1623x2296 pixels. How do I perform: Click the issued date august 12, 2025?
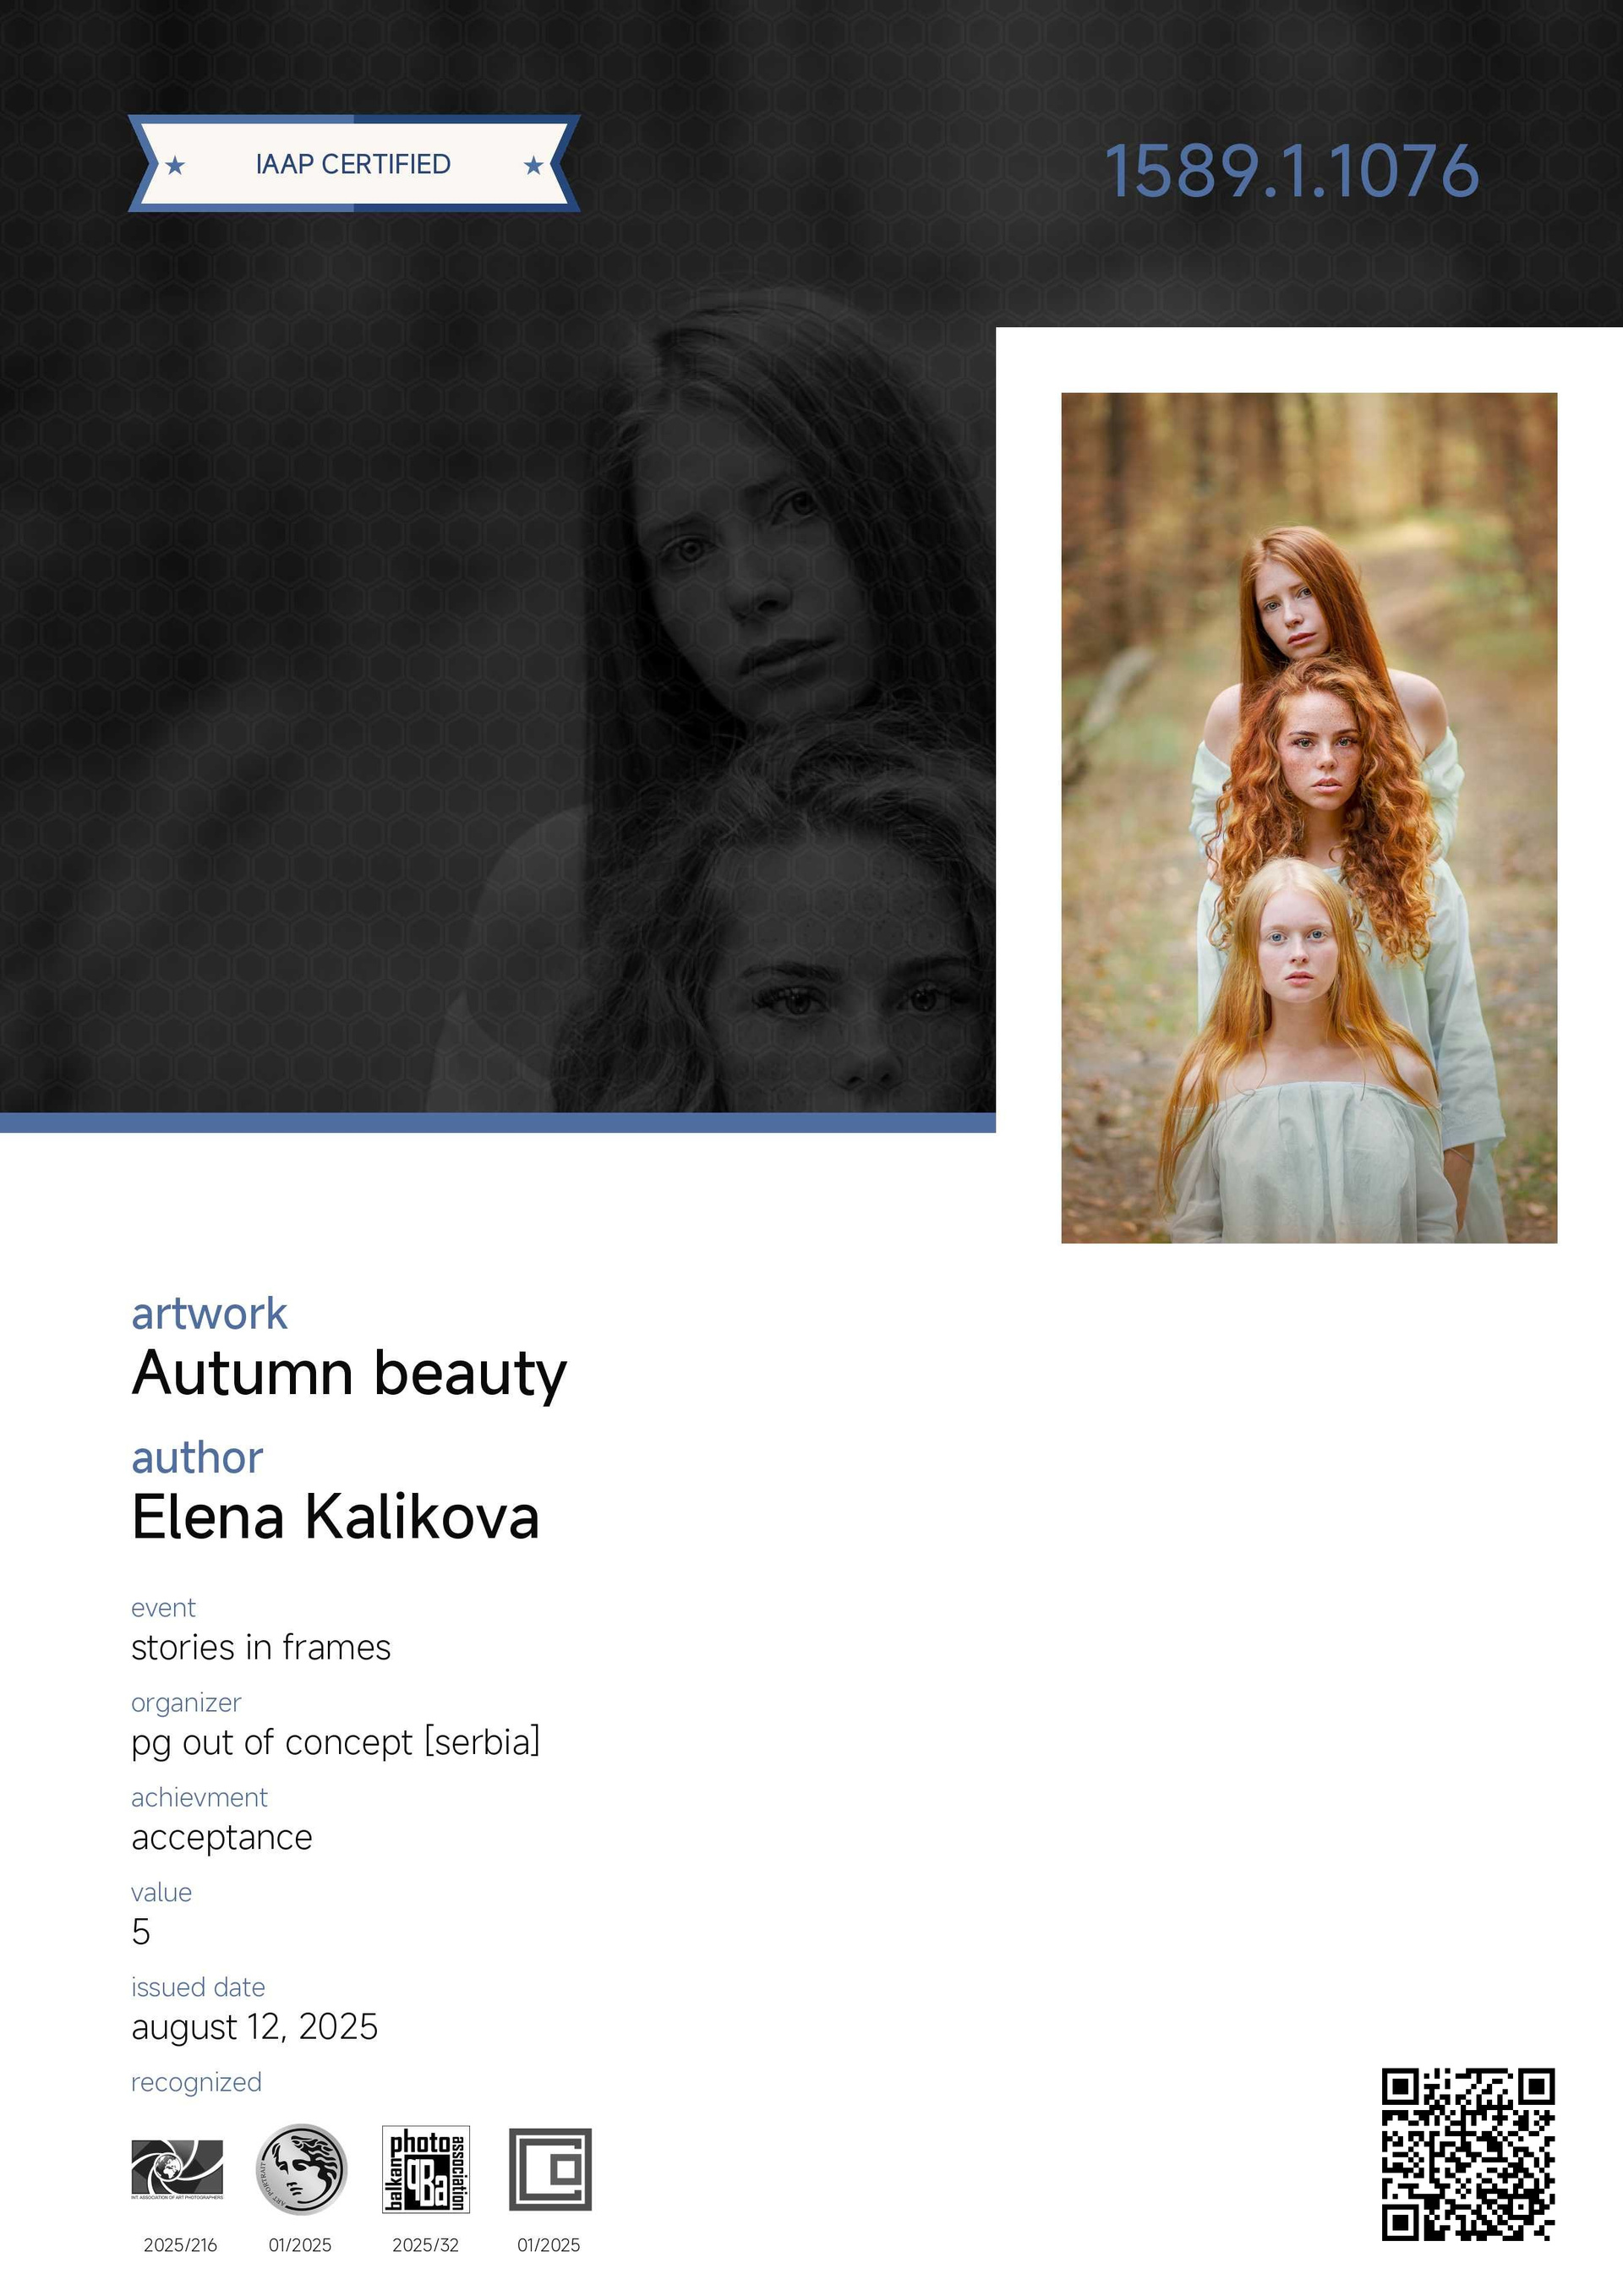pyautogui.click(x=255, y=2027)
